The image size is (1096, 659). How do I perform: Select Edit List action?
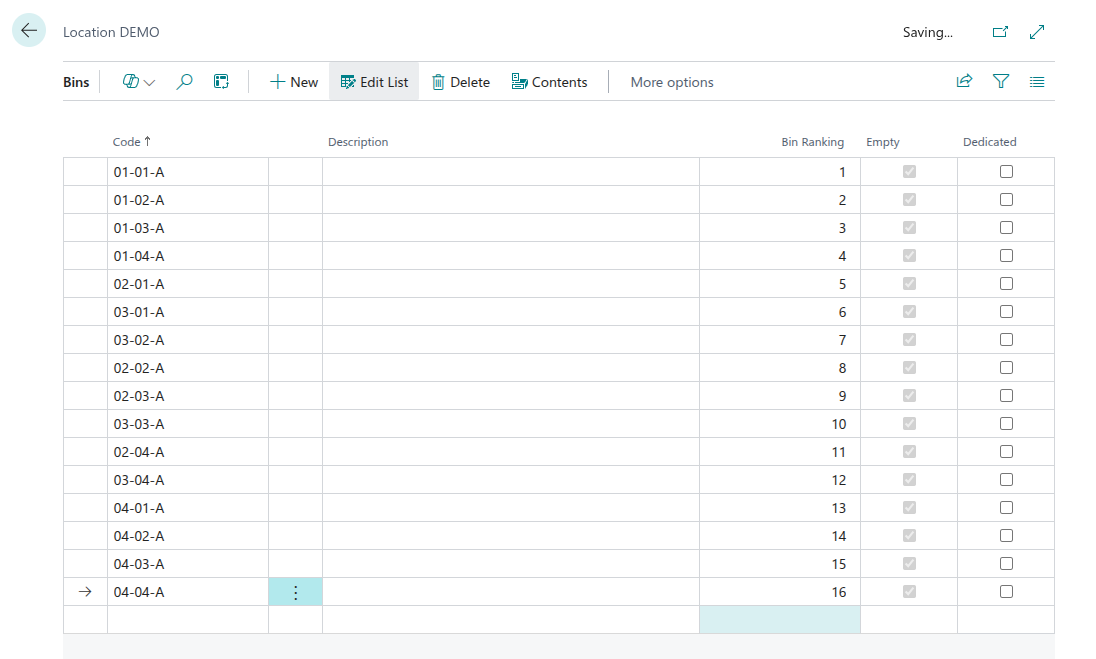tap(374, 82)
